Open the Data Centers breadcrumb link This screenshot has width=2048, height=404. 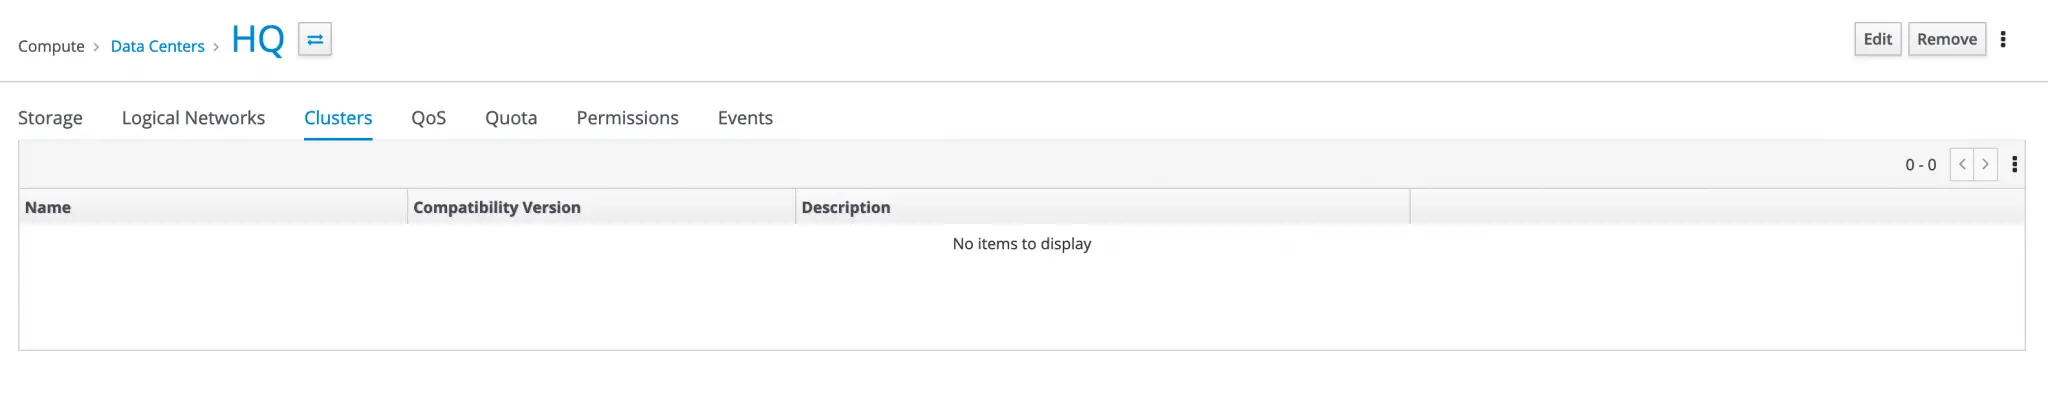(157, 46)
